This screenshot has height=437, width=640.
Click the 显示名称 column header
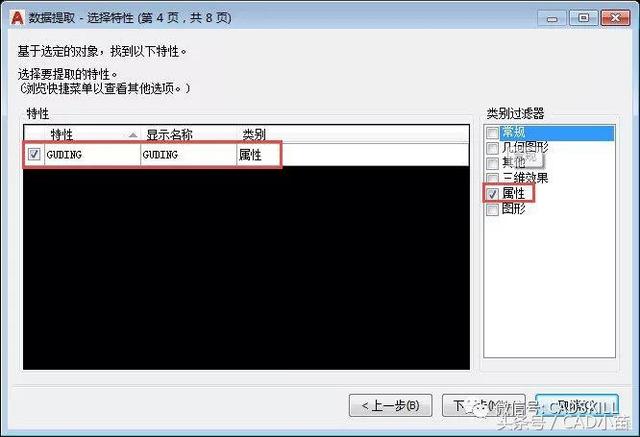coord(188,134)
